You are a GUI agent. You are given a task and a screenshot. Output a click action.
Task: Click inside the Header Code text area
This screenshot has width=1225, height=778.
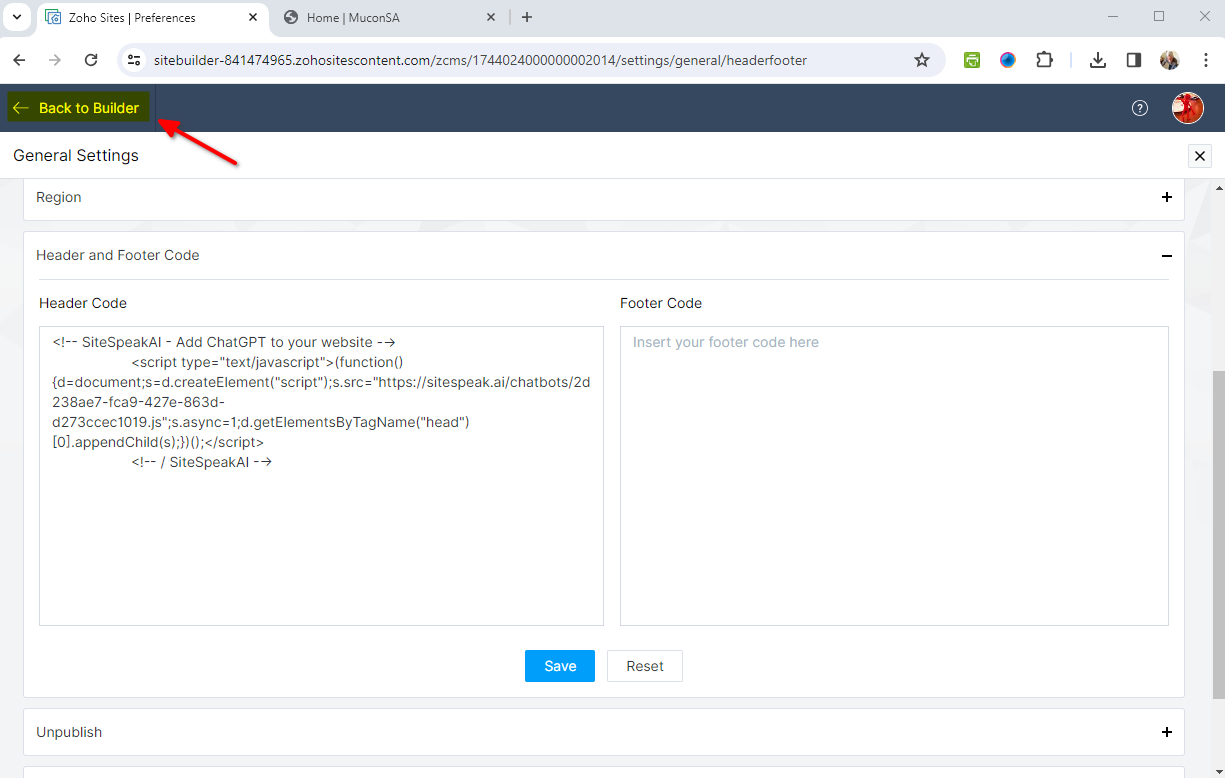[x=321, y=476]
